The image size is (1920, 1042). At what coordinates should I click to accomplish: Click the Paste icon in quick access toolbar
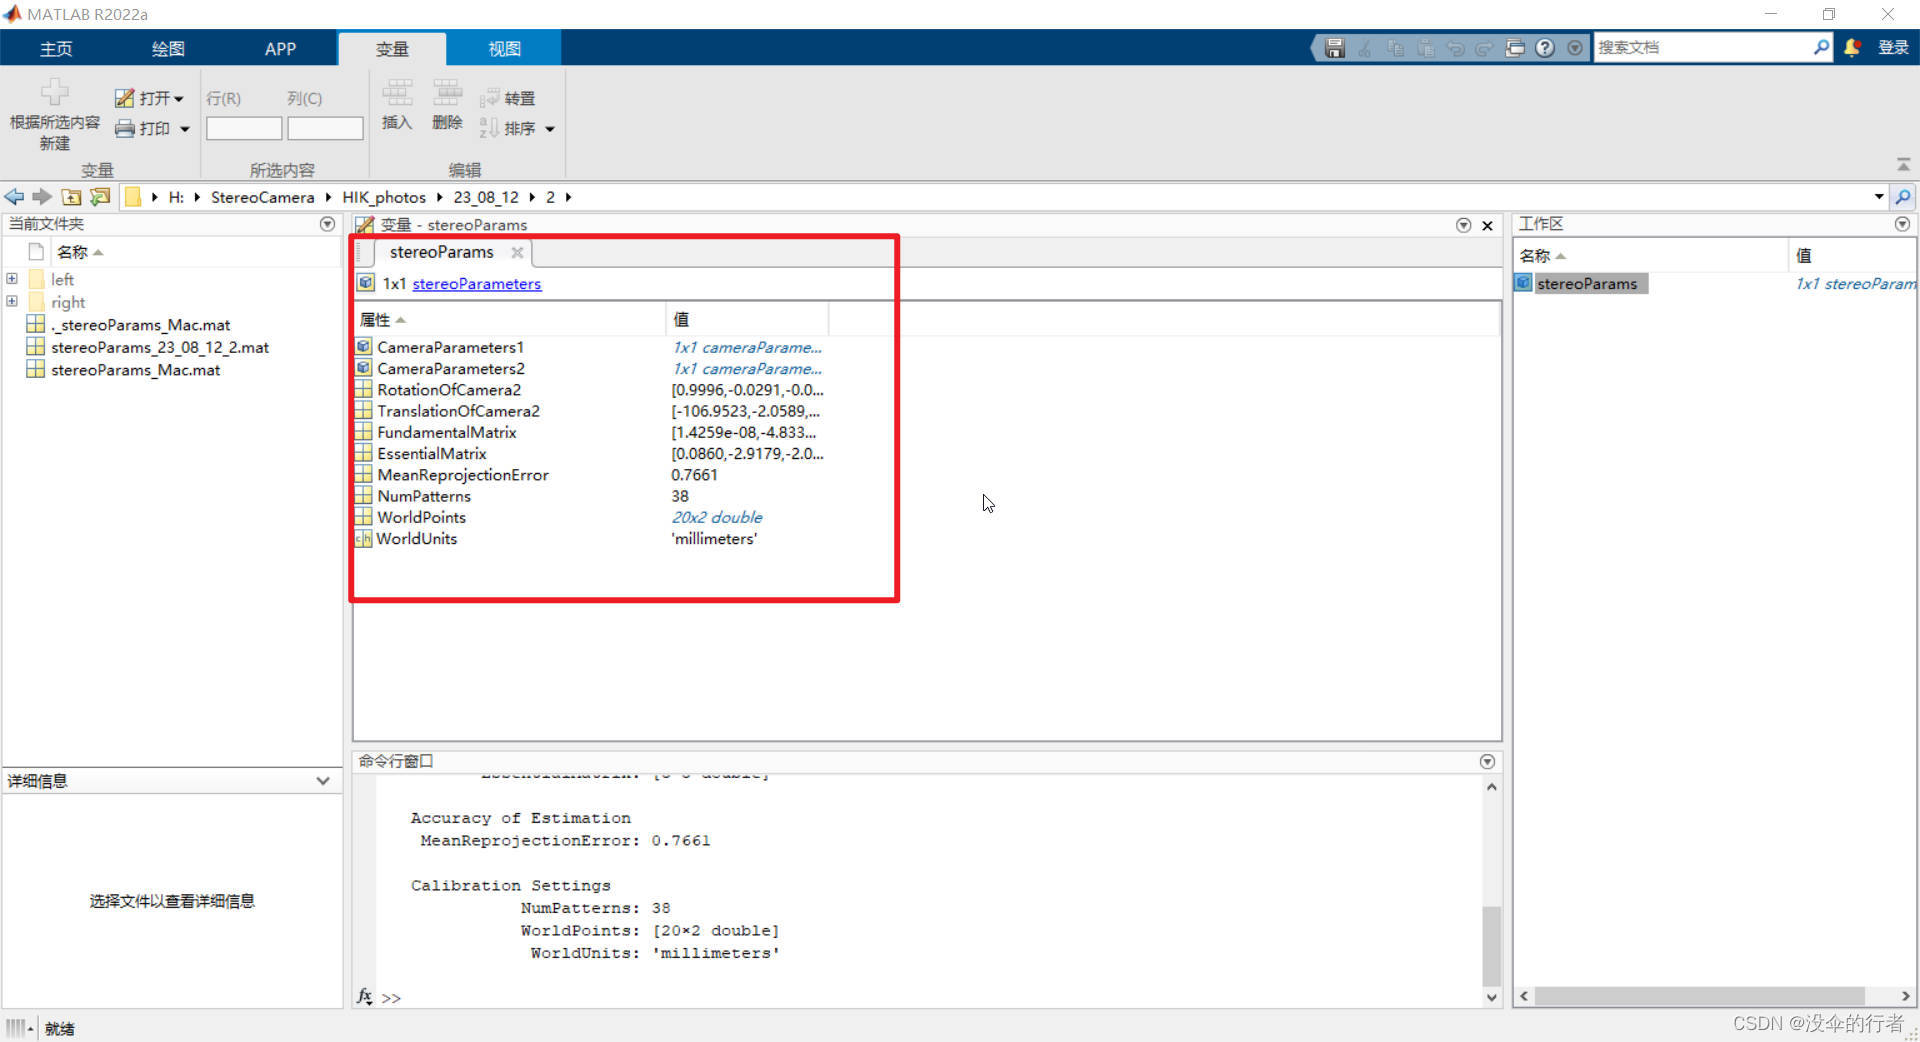click(x=1425, y=47)
